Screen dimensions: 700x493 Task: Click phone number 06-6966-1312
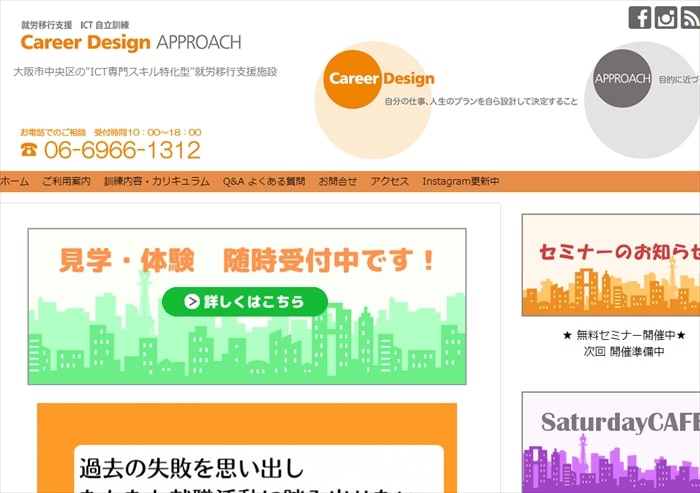pos(122,150)
